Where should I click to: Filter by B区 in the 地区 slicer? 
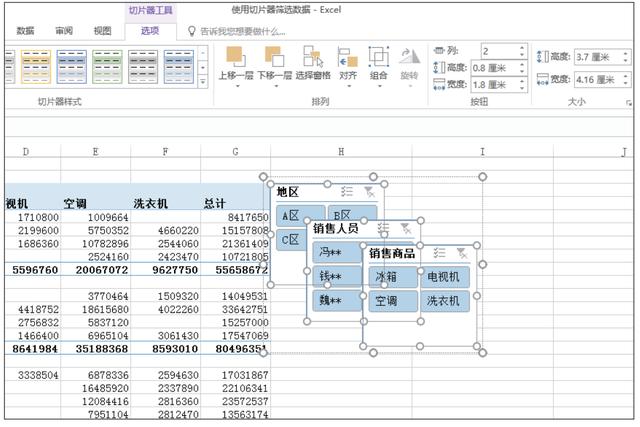pos(353,214)
